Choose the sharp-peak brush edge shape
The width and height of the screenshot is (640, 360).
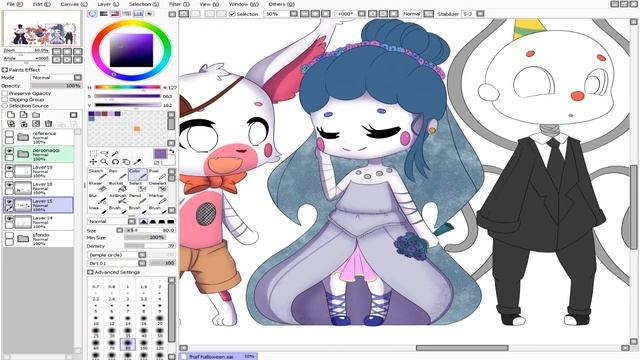144,221
